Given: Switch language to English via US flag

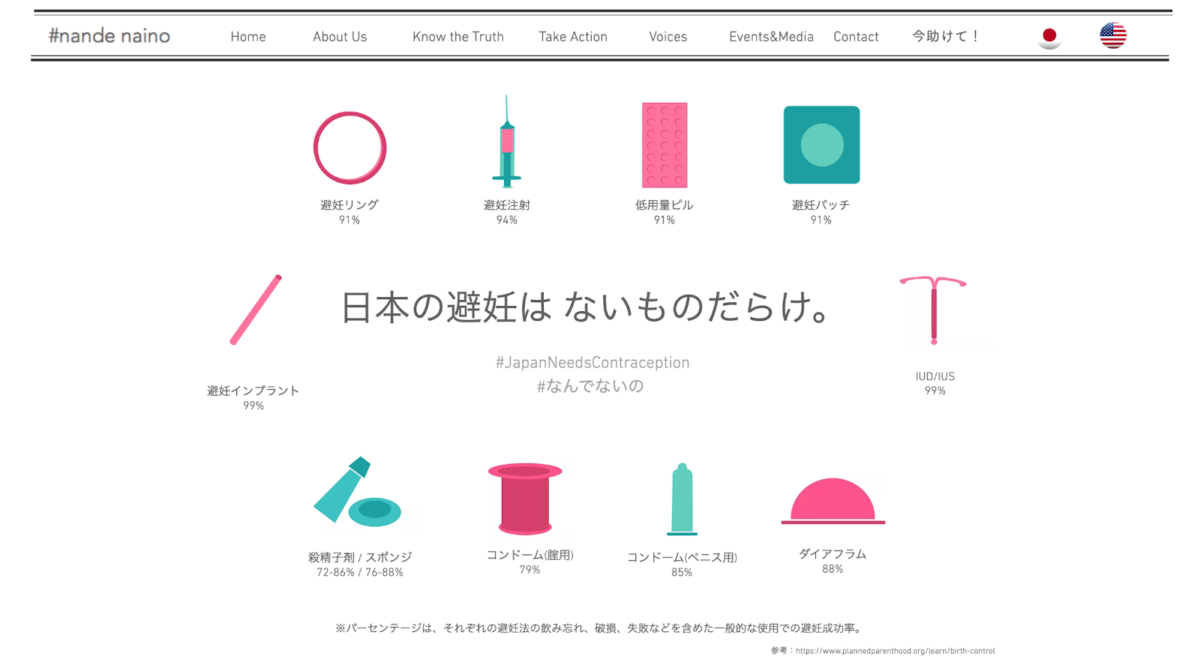Looking at the screenshot, I should pos(1113,36).
